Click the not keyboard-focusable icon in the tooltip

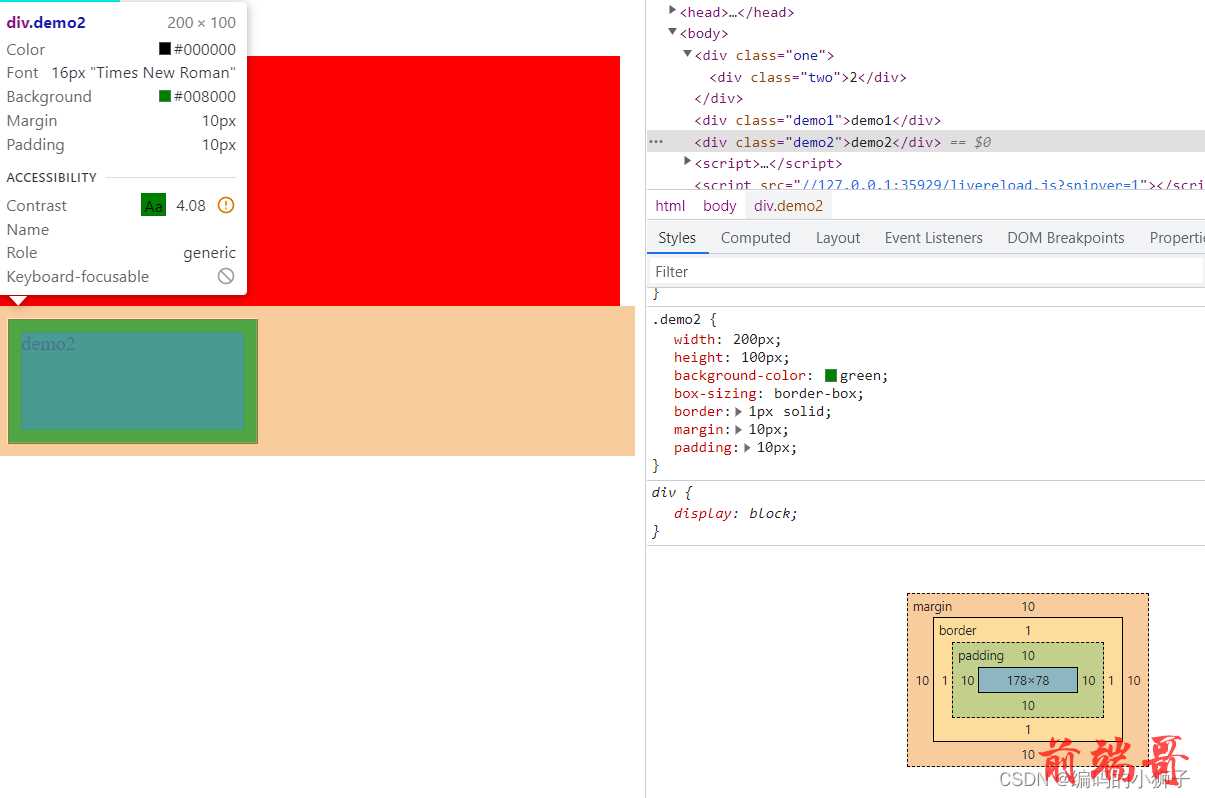[226, 276]
